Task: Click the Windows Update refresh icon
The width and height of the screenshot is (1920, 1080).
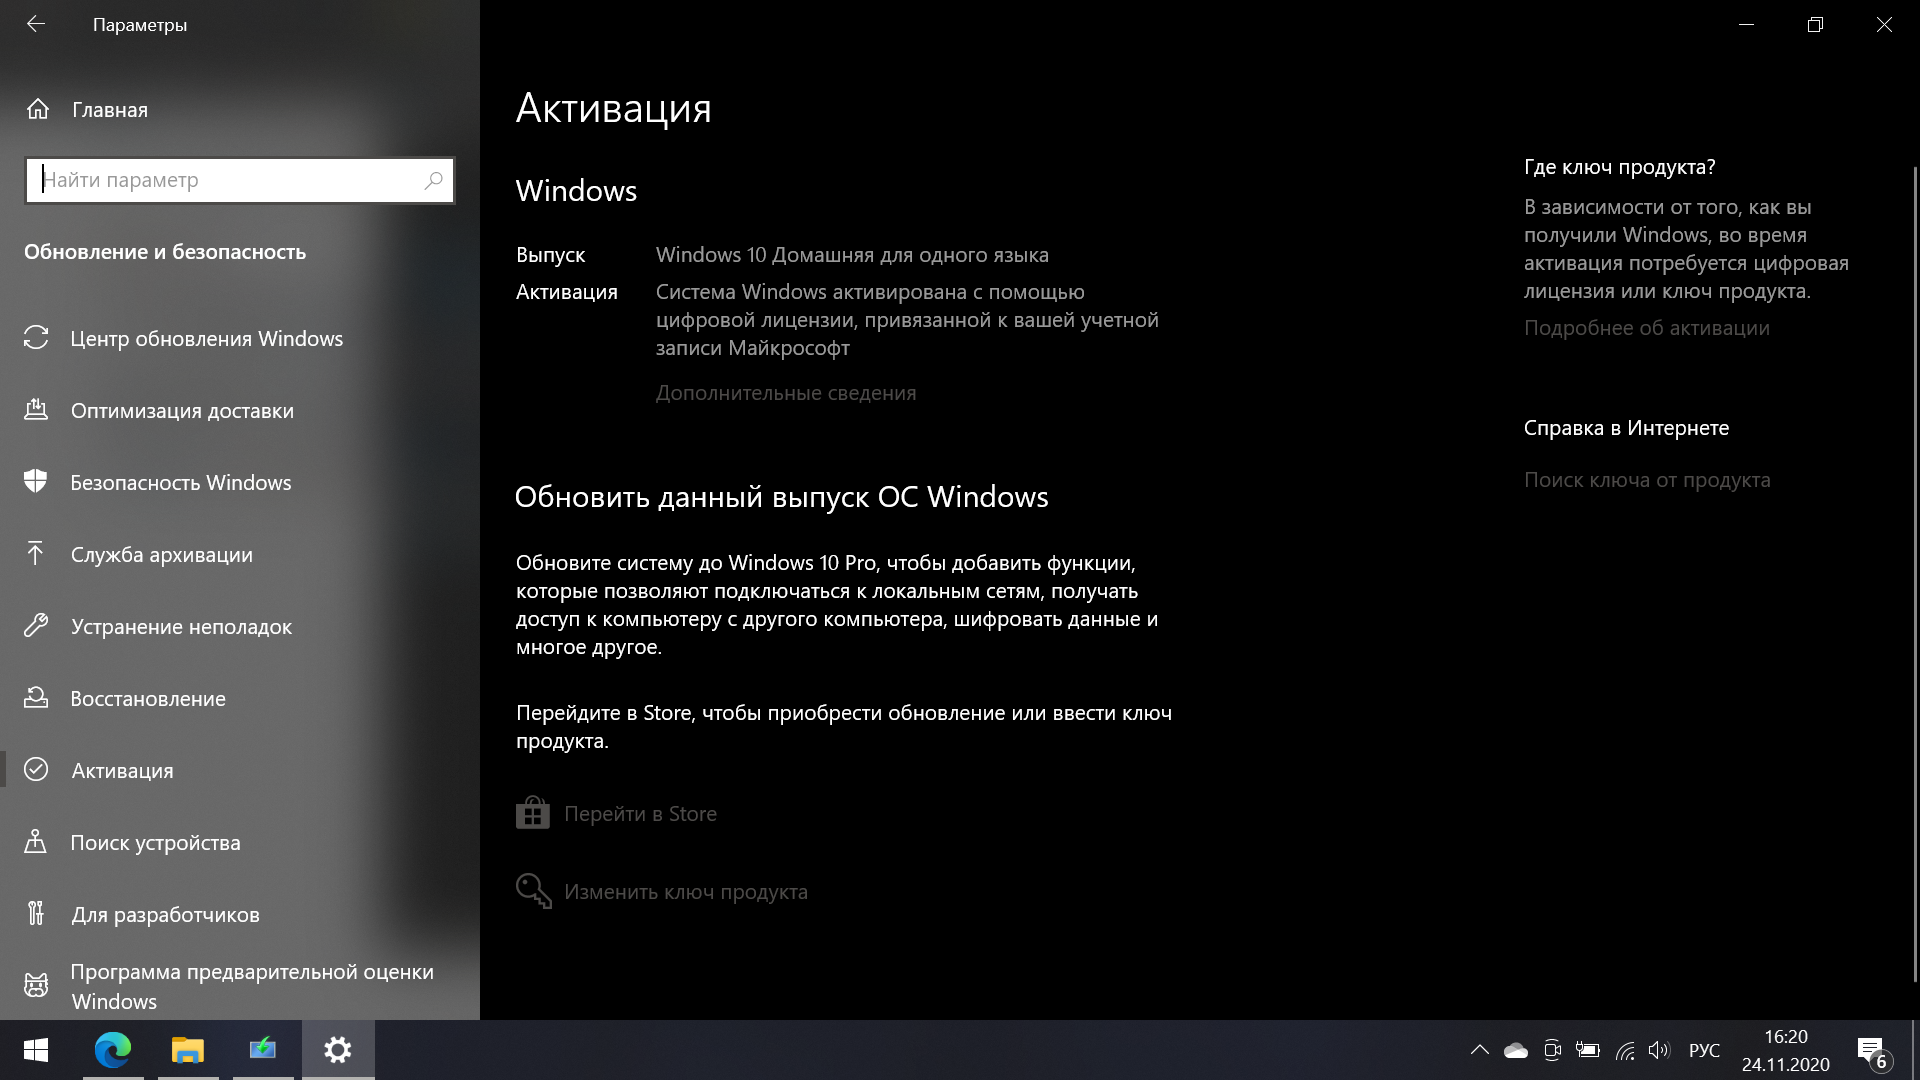Action: [36, 338]
